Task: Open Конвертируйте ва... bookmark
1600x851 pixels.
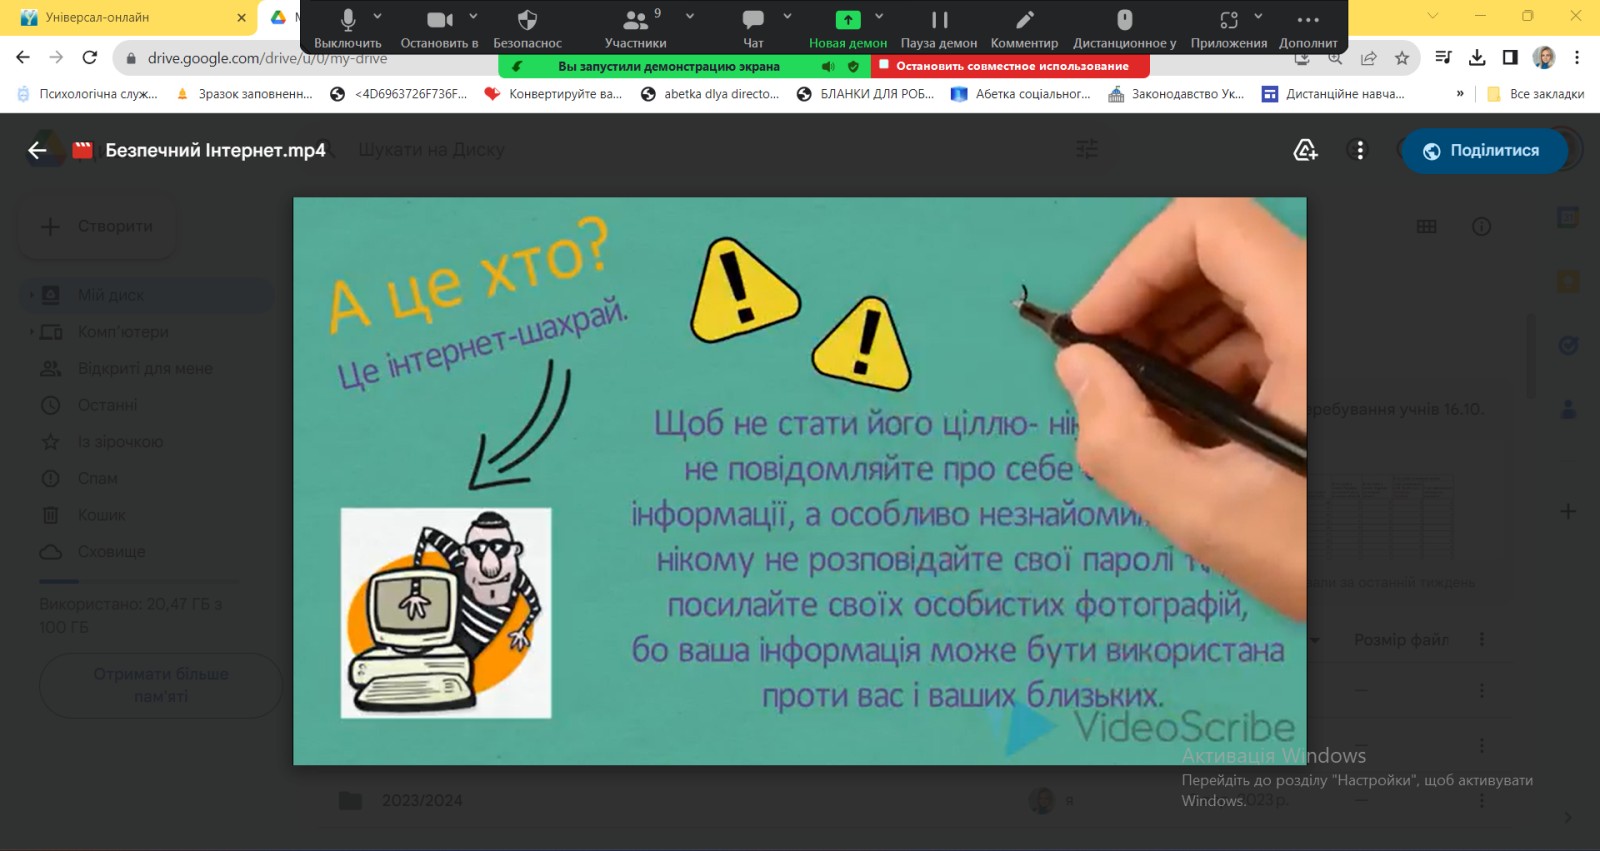Action: [553, 94]
